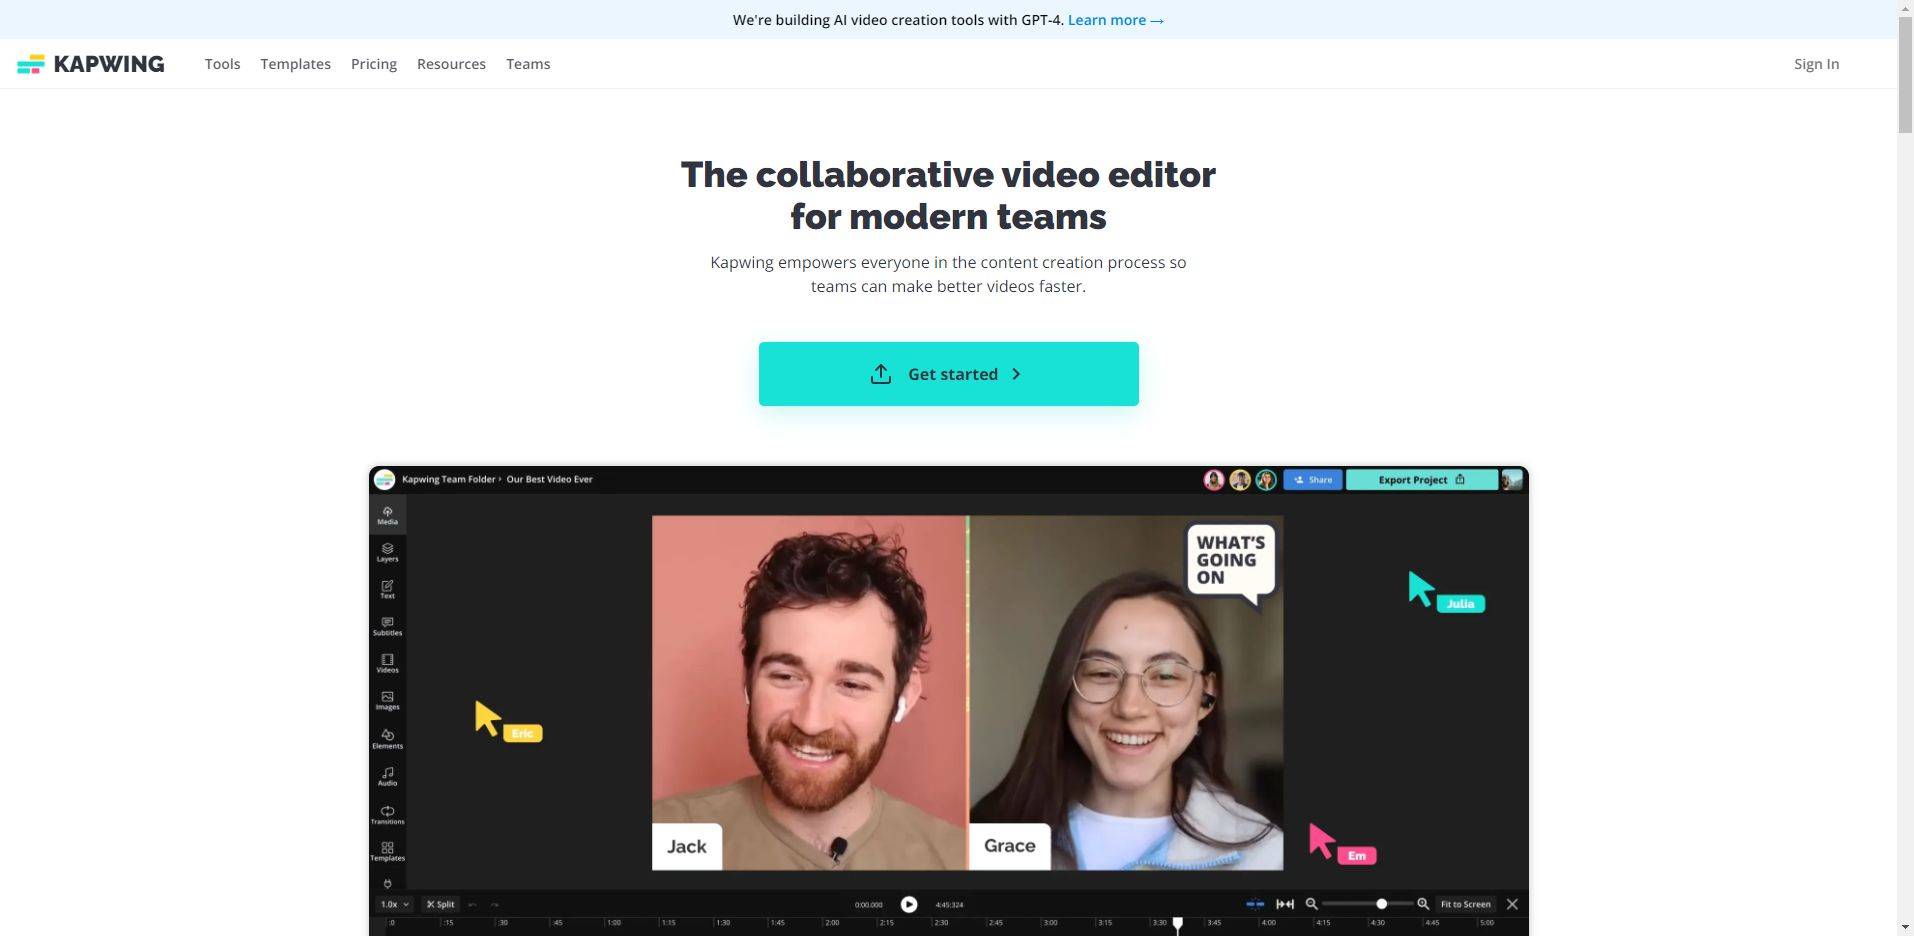Select the Media panel icon
The height and width of the screenshot is (936, 1914).
387,515
